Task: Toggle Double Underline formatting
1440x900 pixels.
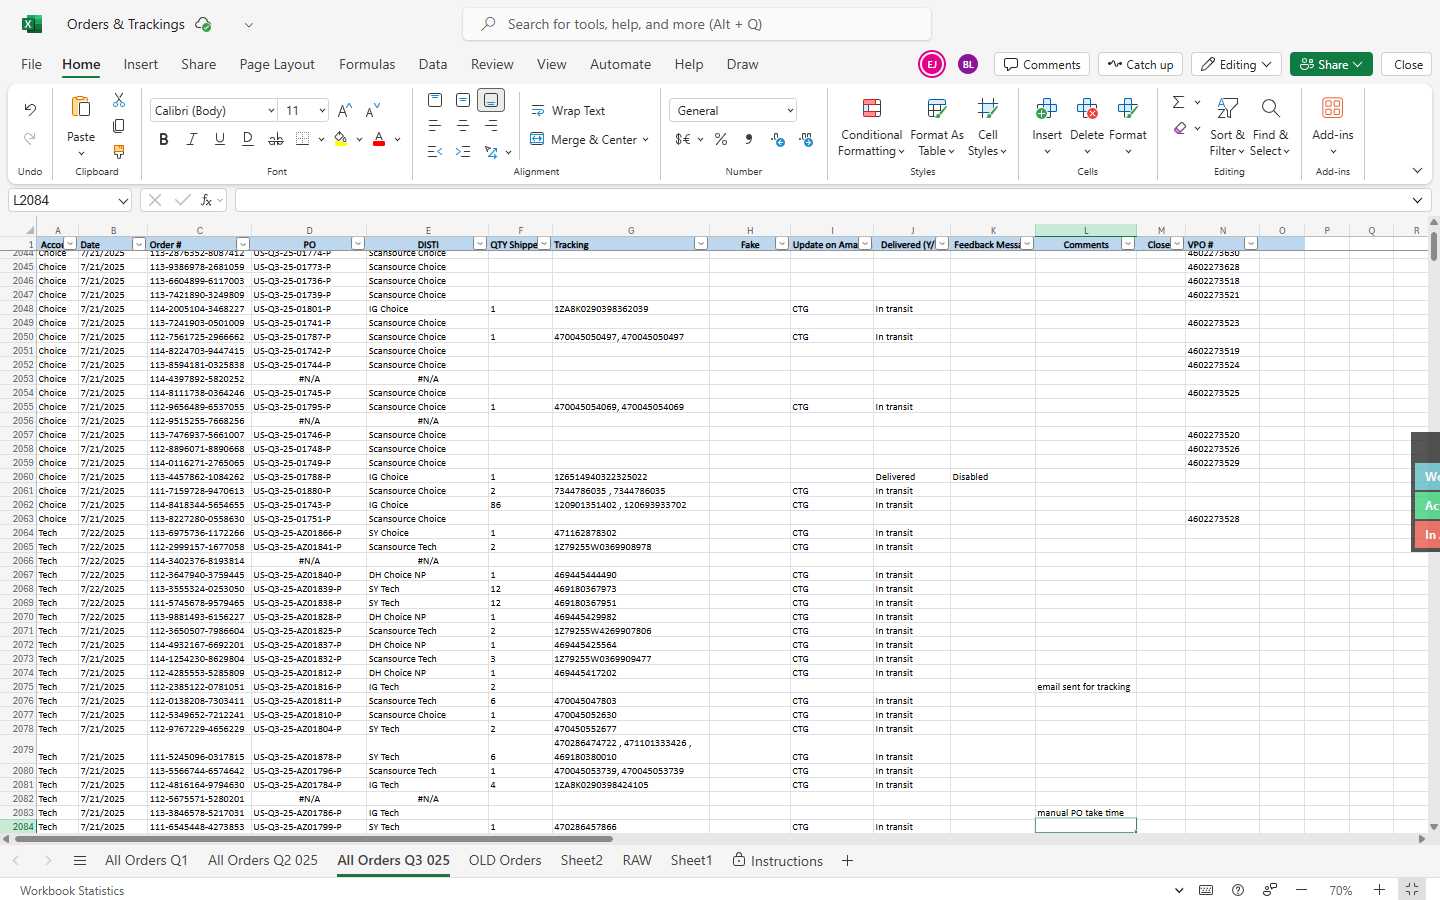Action: tap(248, 139)
